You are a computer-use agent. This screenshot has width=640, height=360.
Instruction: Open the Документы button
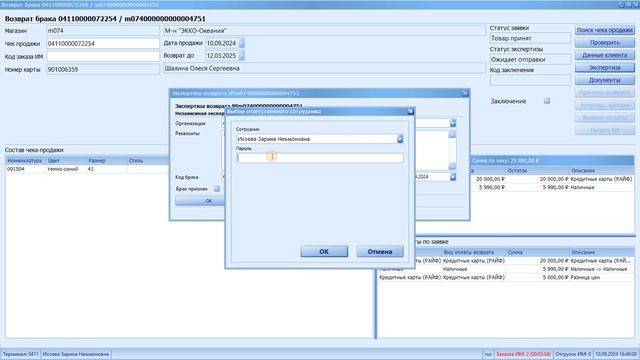pyautogui.click(x=604, y=80)
